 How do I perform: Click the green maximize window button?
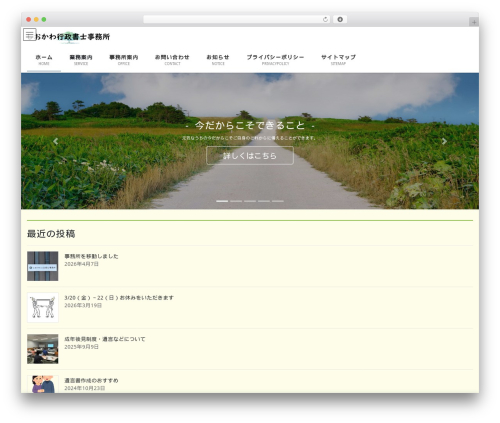[x=44, y=20]
